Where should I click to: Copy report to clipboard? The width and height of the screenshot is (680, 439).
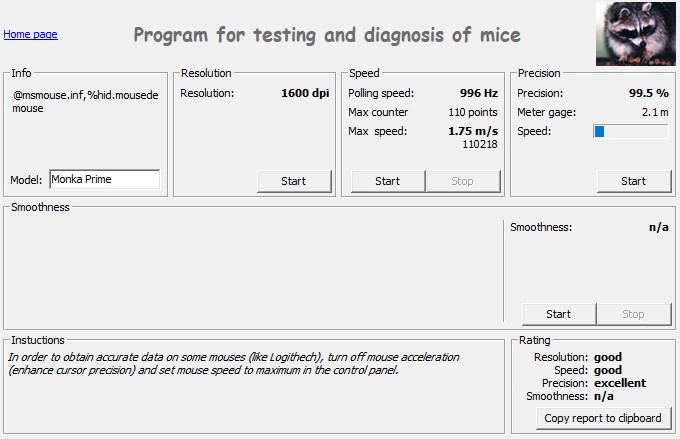[603, 418]
